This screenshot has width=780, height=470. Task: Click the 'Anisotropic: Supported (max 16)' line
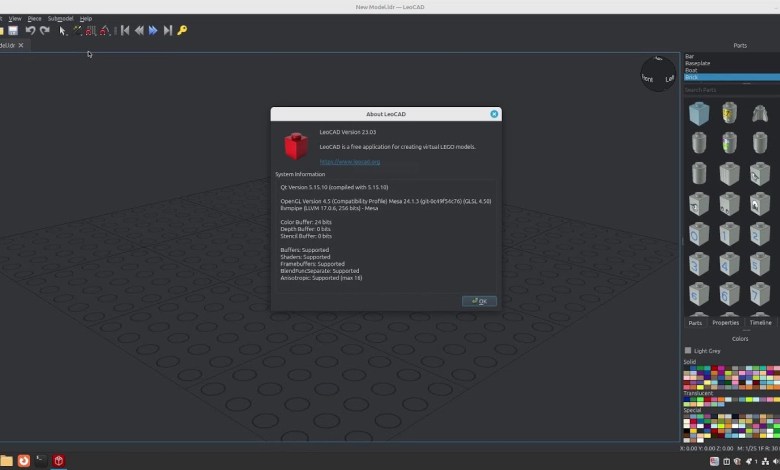click(321, 278)
